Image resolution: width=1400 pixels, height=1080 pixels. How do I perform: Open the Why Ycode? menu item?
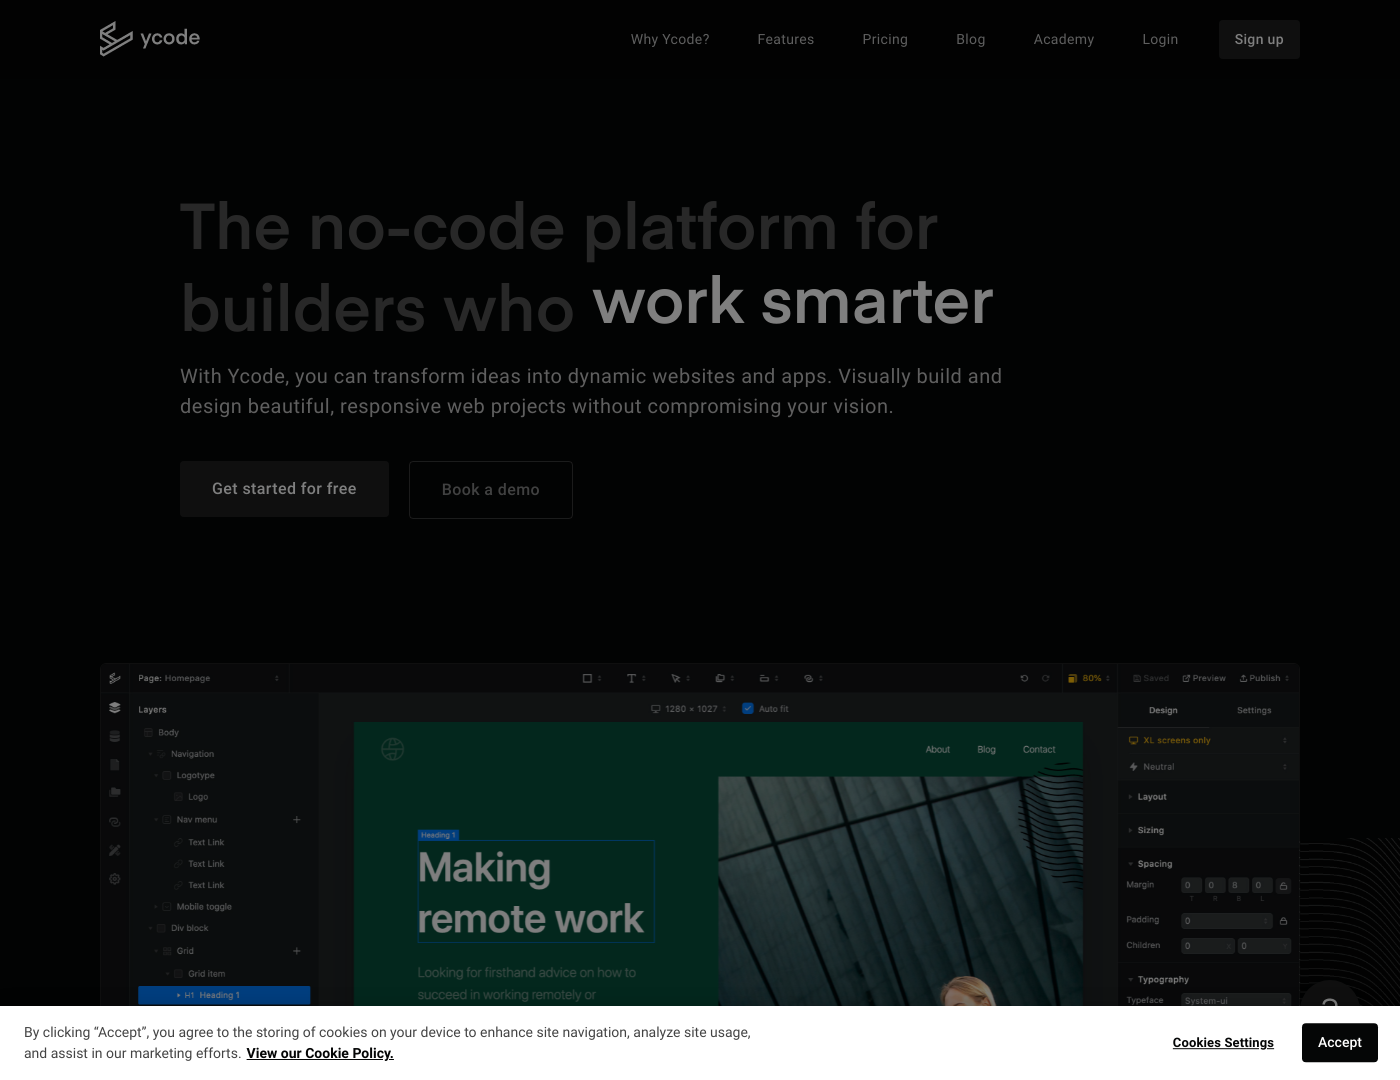pyautogui.click(x=670, y=39)
